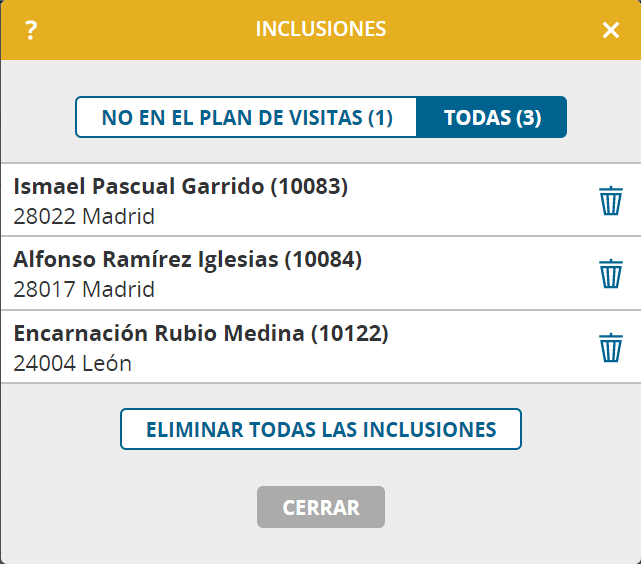
Task: Click the Inclusiones dialog title
Action: coord(321,29)
